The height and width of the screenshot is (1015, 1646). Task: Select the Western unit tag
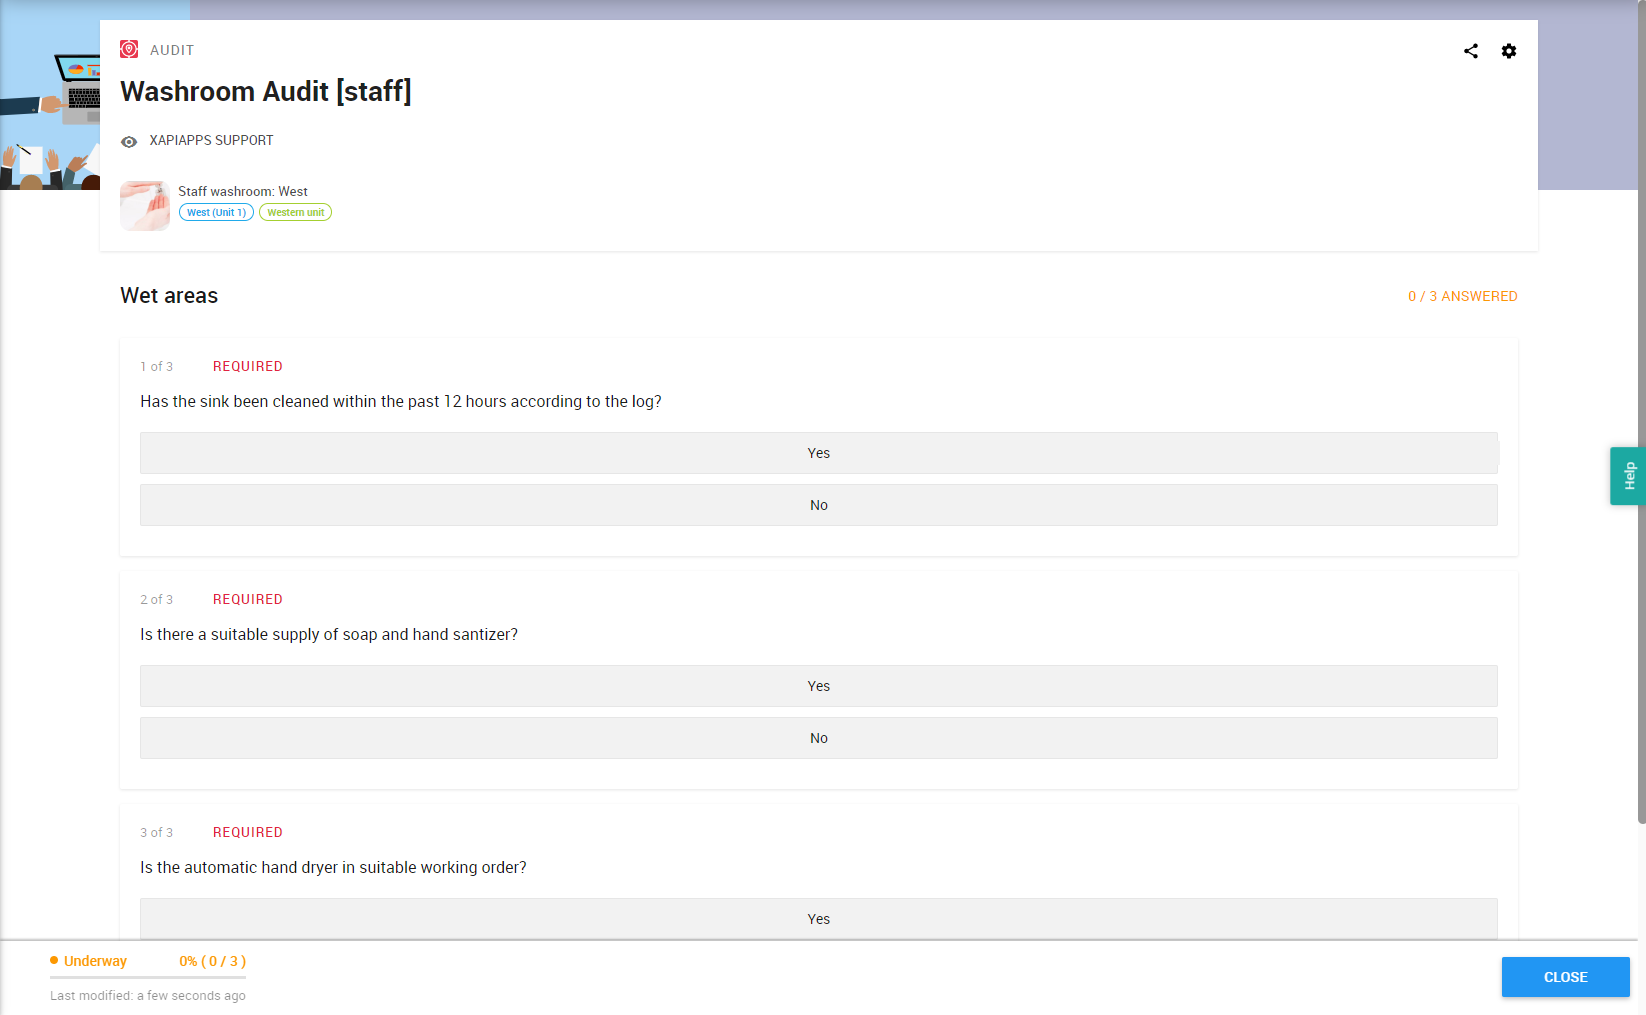(x=295, y=212)
